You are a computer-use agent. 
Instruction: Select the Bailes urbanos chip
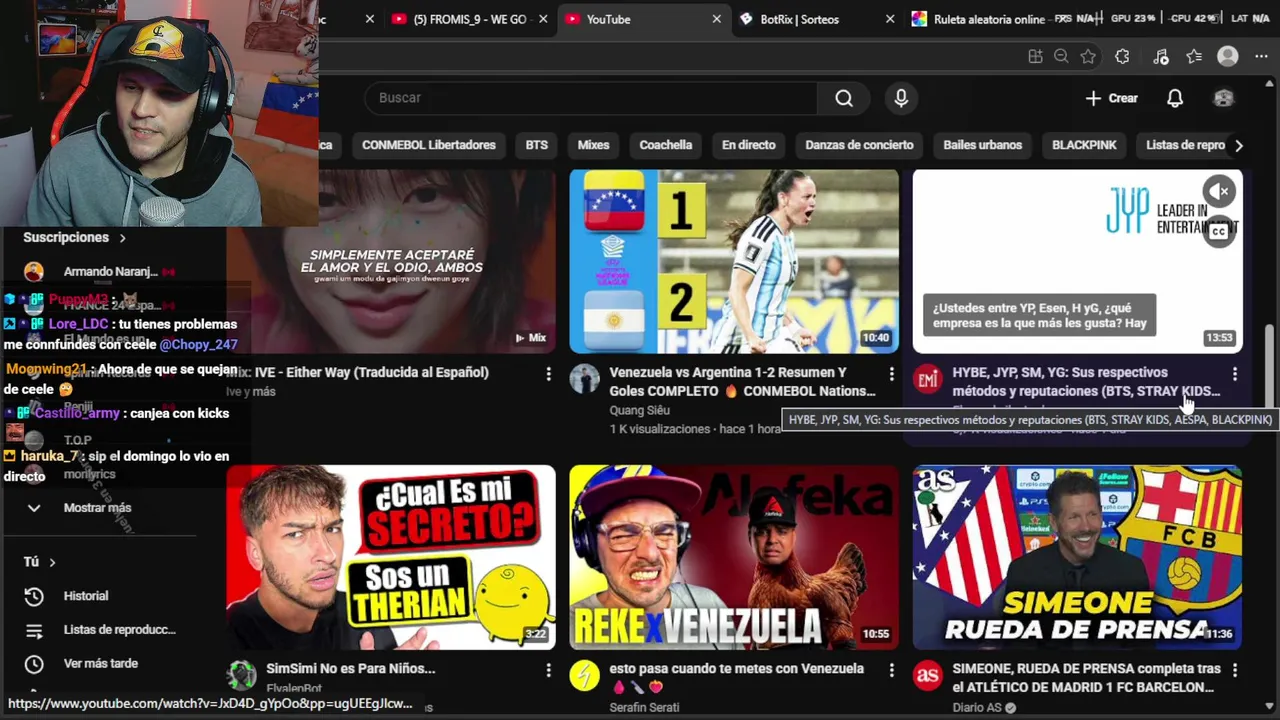(x=982, y=145)
